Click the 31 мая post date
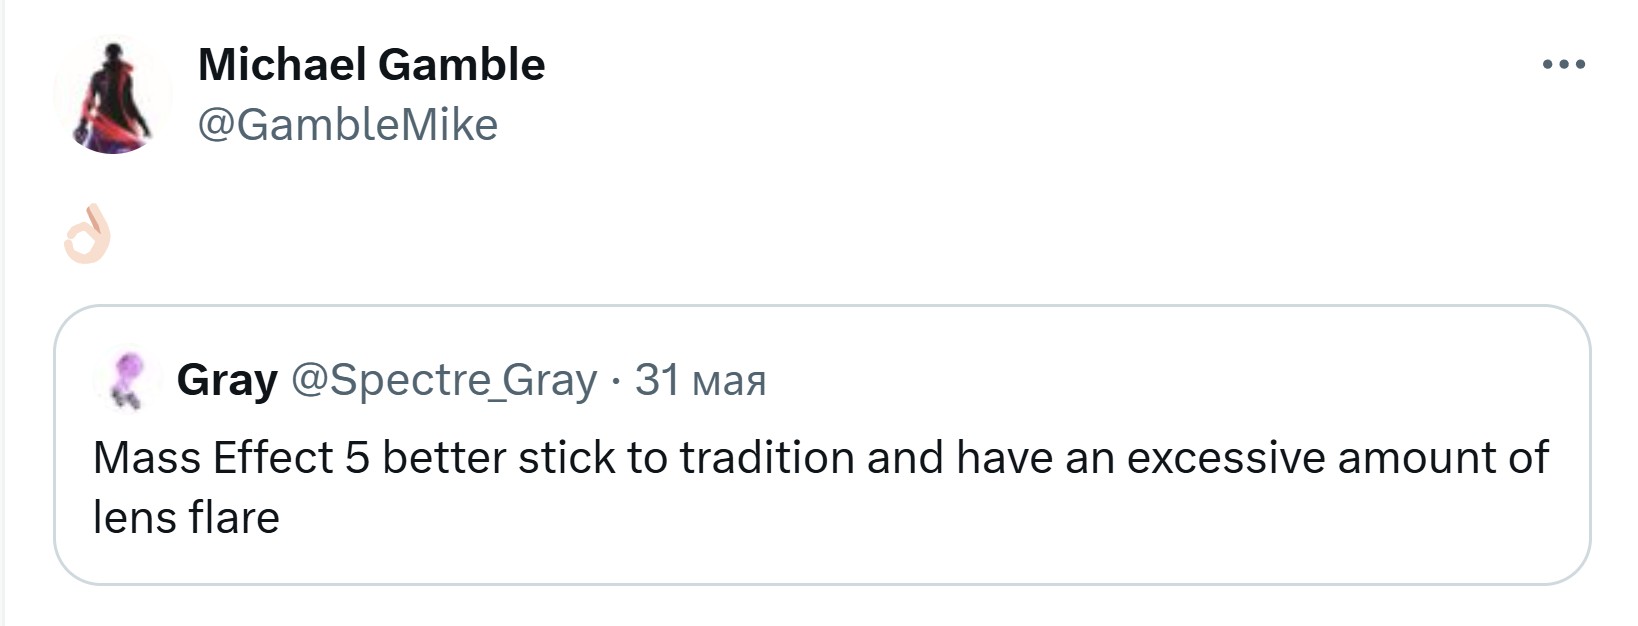The image size is (1638, 626). [x=700, y=380]
